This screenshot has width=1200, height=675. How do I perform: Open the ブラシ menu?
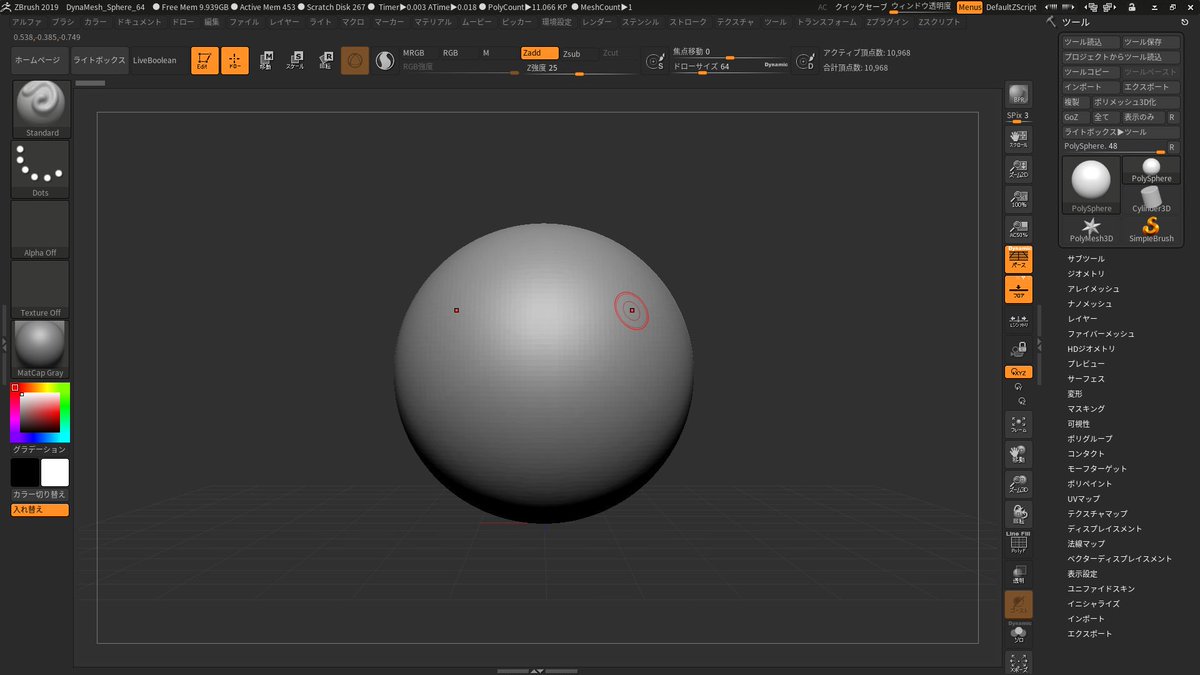[63, 21]
